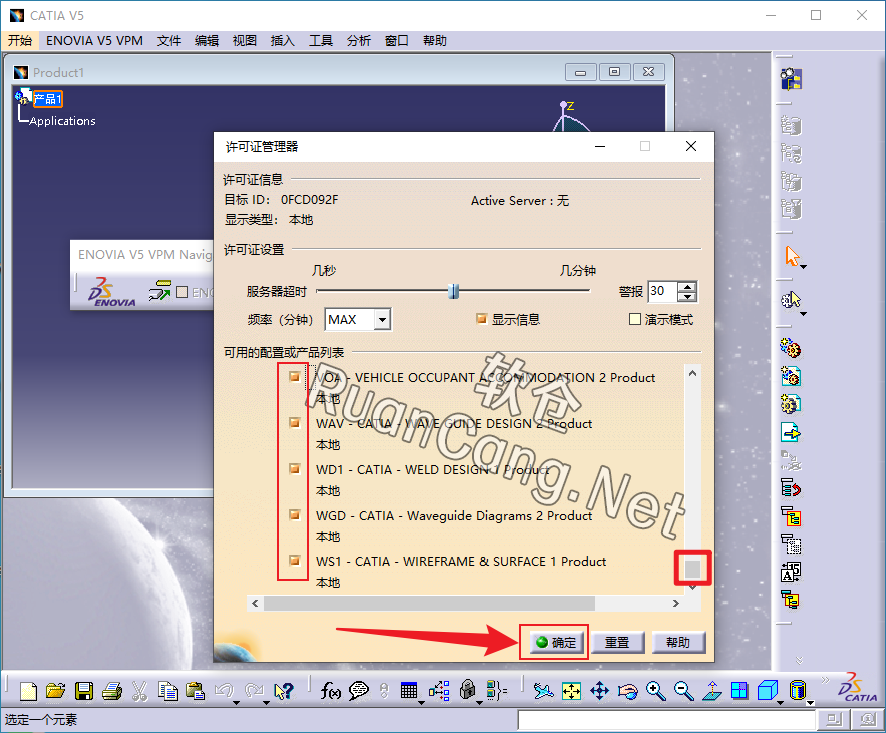Confirm with the 确定 button
Image resolution: width=886 pixels, height=733 pixels.
pos(556,643)
